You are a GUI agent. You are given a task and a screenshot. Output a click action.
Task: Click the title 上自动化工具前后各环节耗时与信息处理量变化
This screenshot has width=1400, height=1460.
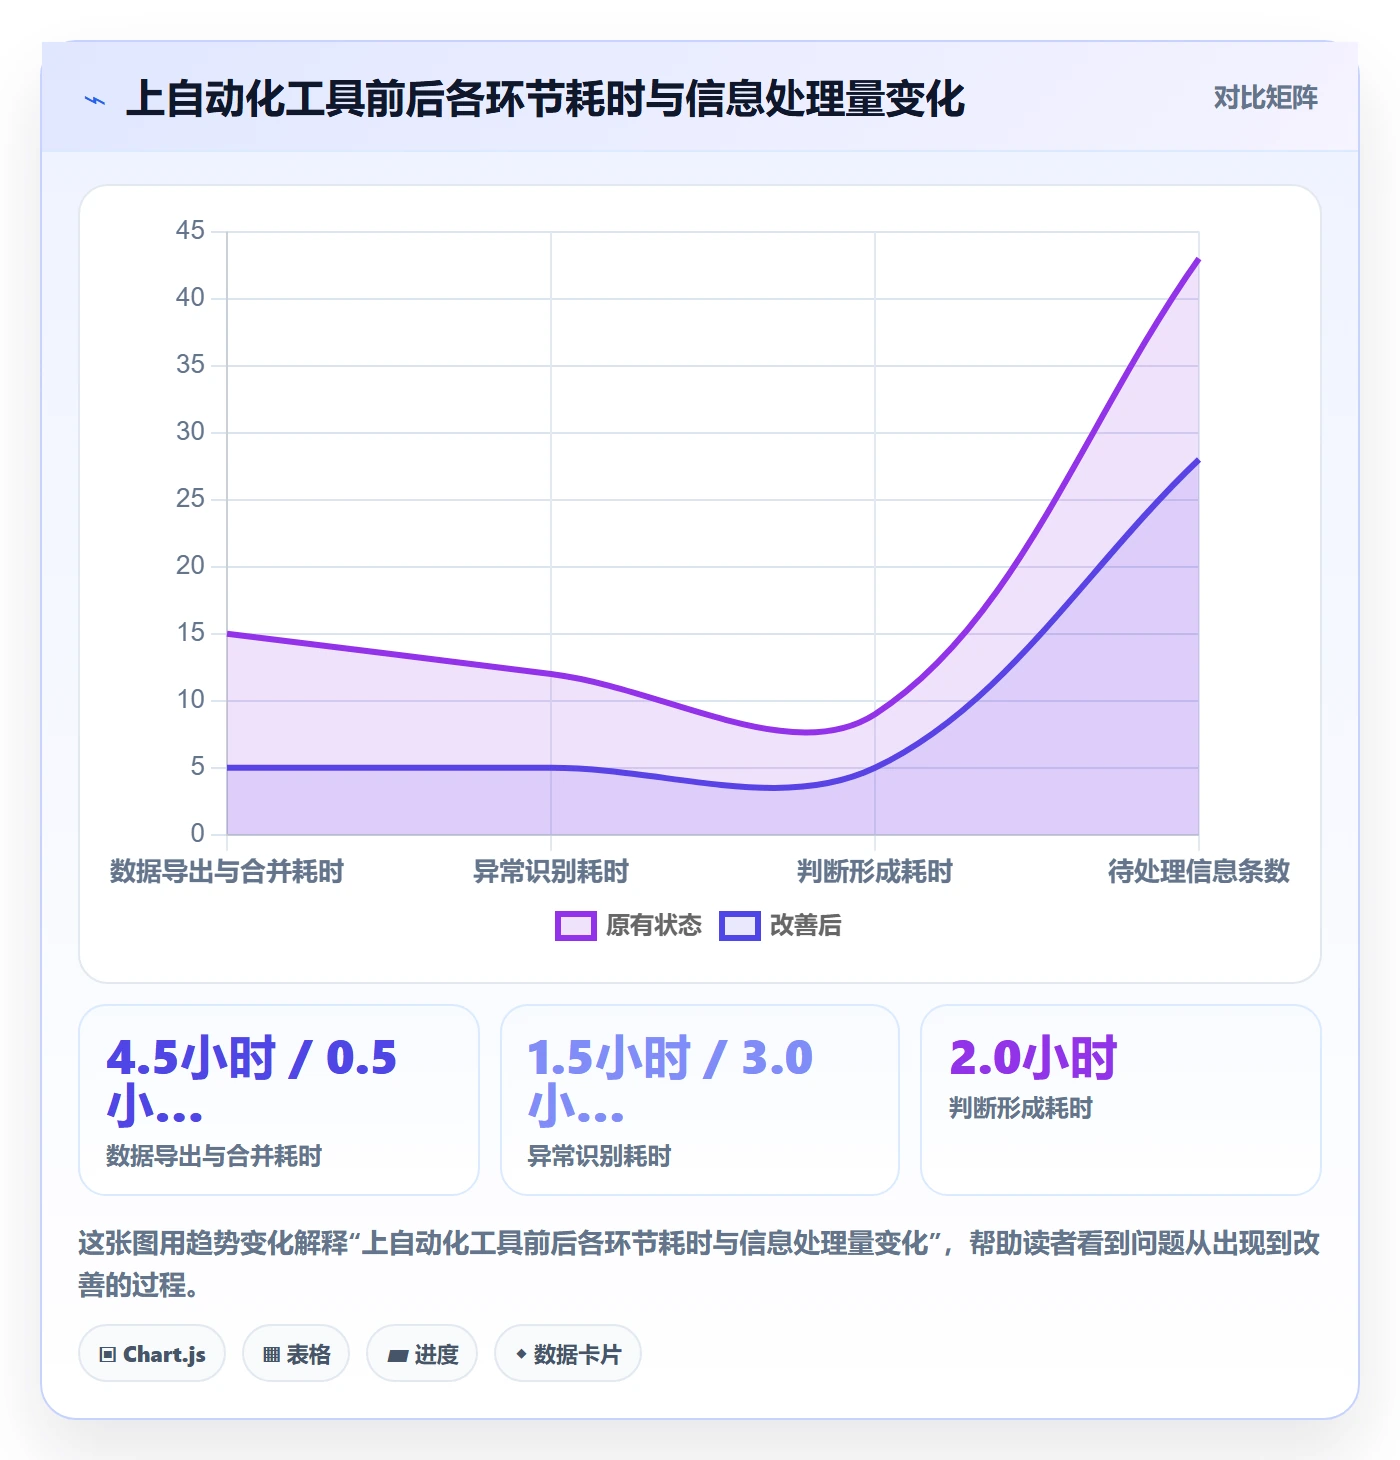(x=545, y=99)
